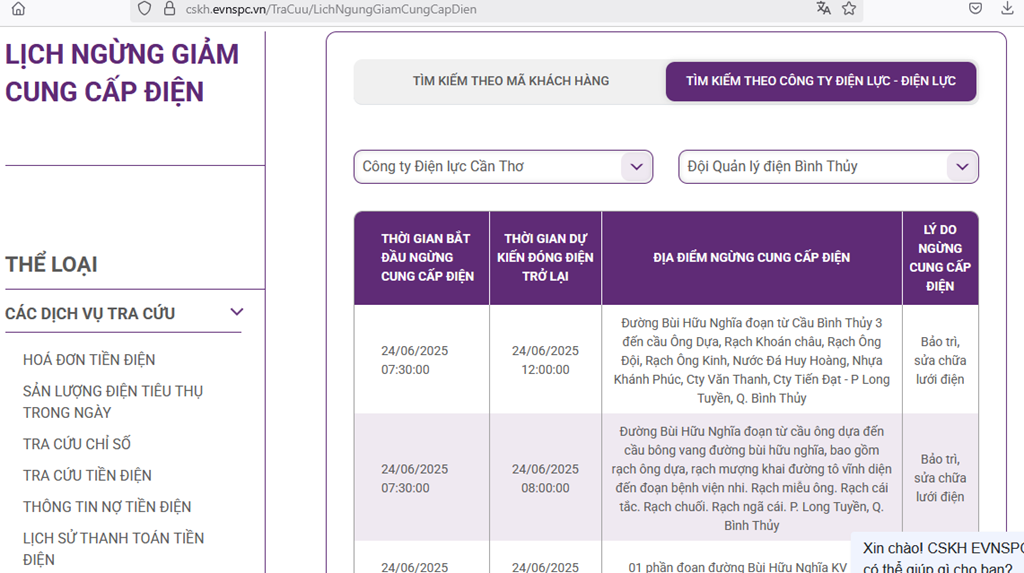
Task: Open the Pocket save icon
Action: pos(975,8)
